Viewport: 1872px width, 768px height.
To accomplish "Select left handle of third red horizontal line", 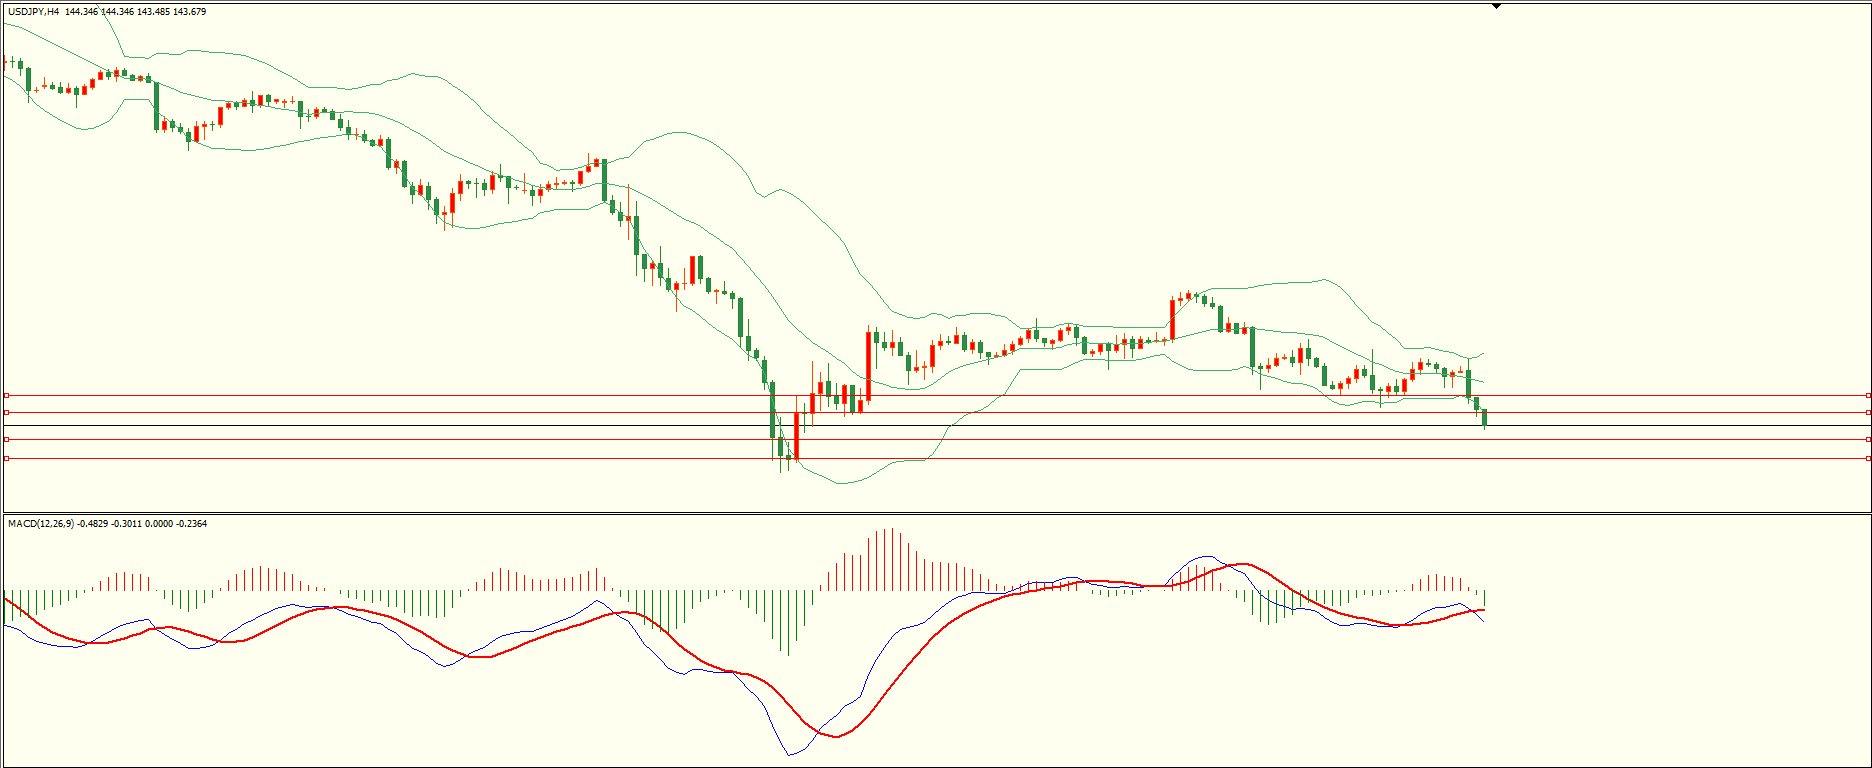I will click(6, 439).
